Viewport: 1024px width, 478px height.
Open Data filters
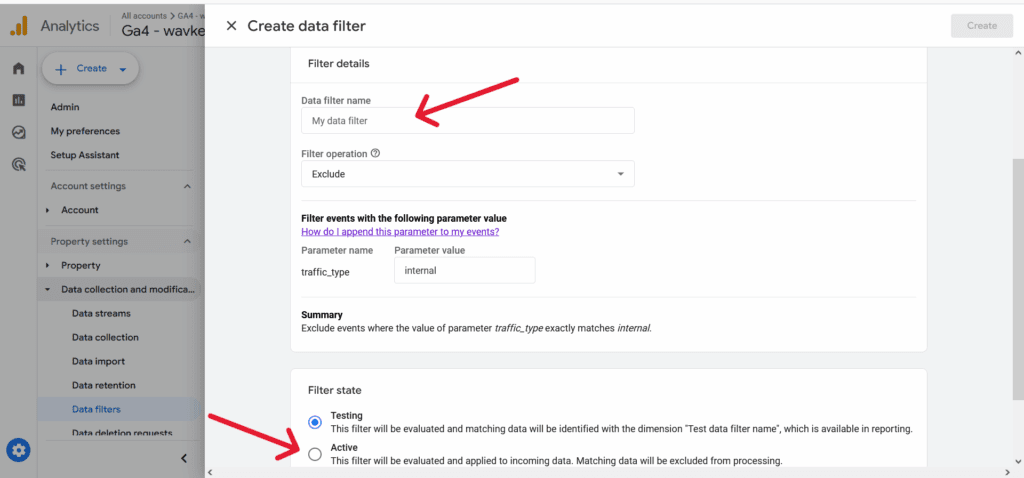tap(96, 410)
